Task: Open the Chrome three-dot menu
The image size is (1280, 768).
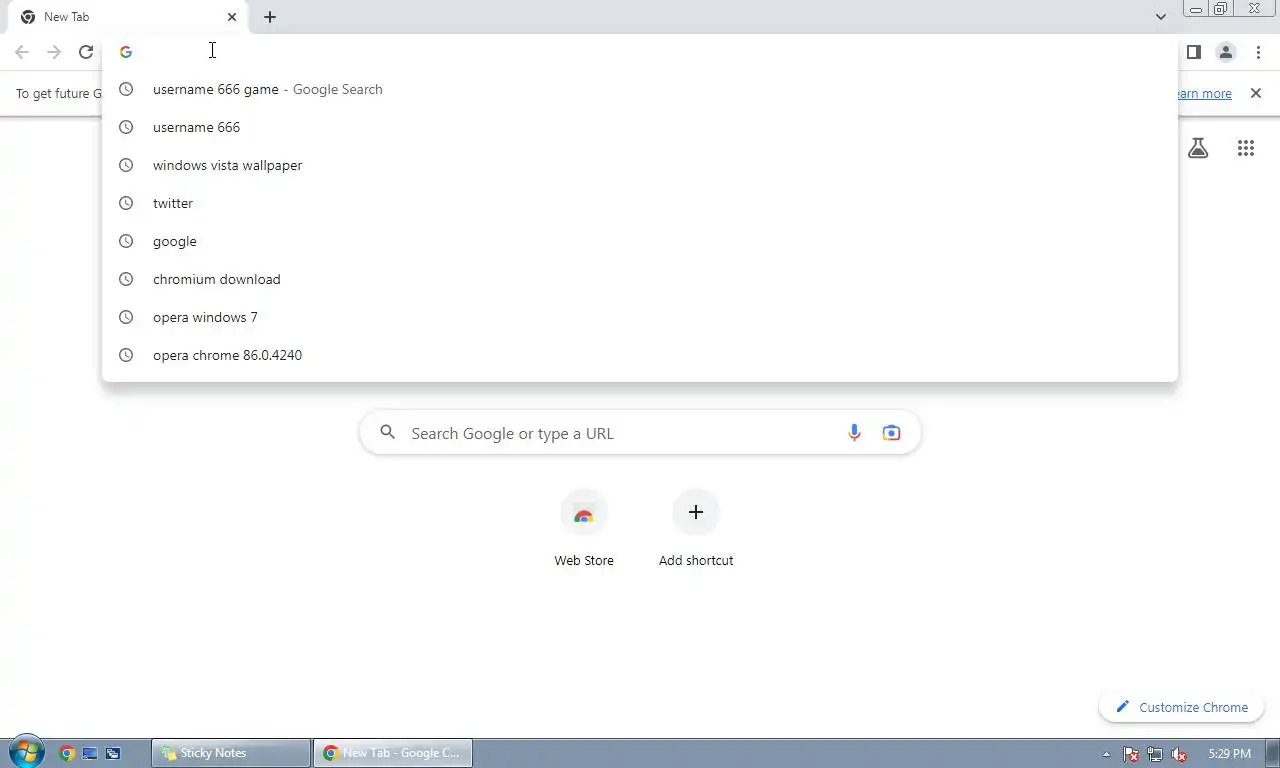Action: click(x=1259, y=52)
